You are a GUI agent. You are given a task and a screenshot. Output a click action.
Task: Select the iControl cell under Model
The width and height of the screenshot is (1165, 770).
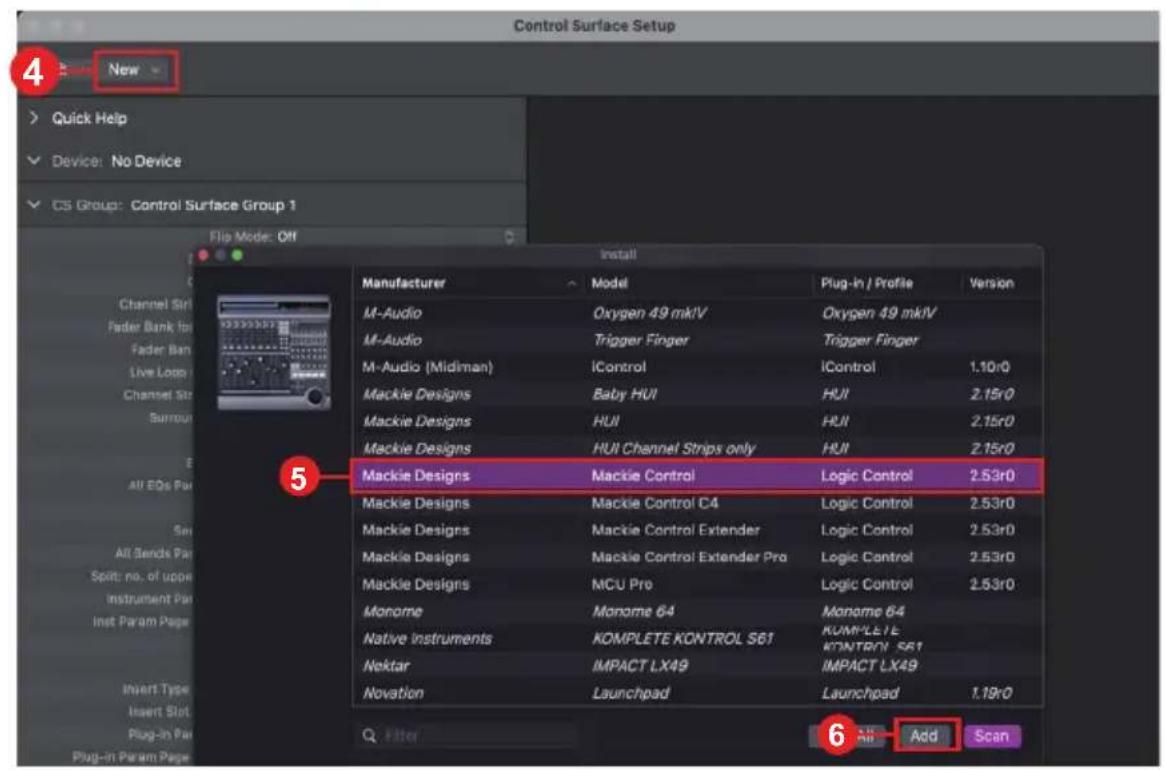point(618,367)
